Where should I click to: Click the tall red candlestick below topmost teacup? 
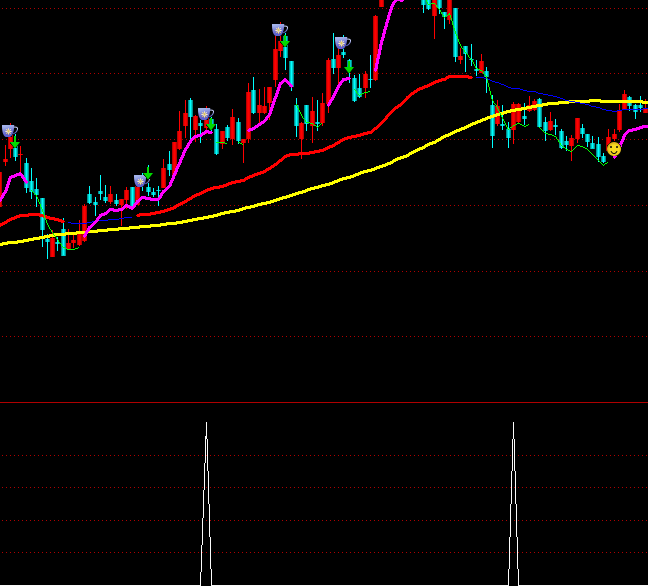point(276,62)
